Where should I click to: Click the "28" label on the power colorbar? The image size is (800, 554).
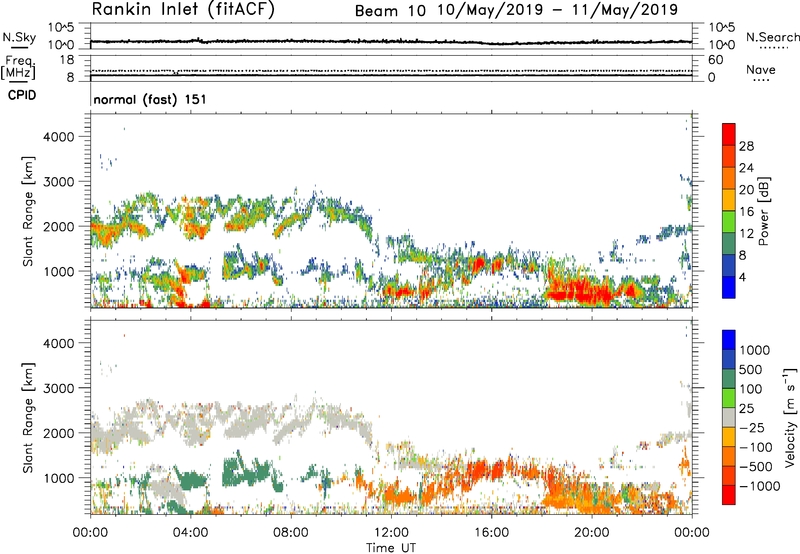pos(746,146)
